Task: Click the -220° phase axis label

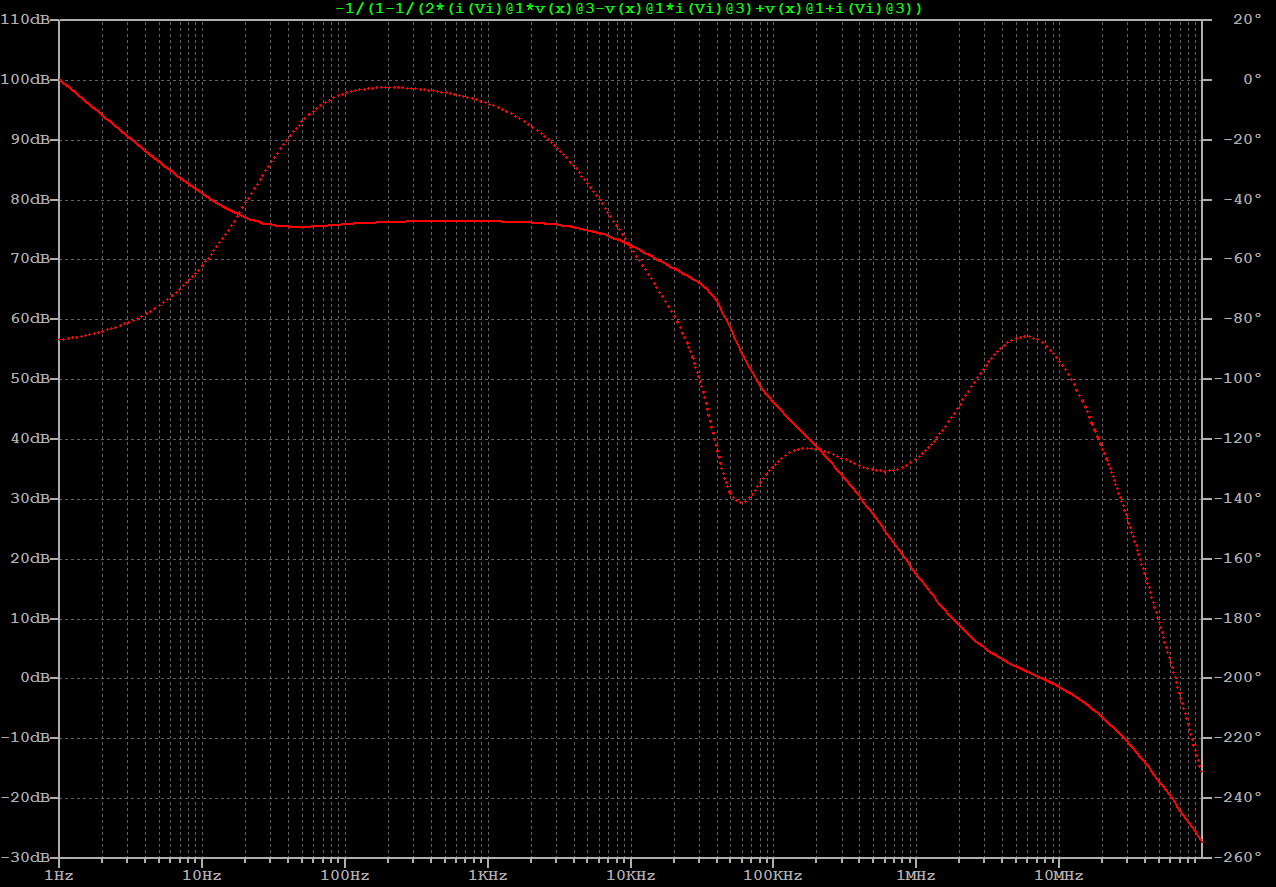Action: pos(1238,738)
